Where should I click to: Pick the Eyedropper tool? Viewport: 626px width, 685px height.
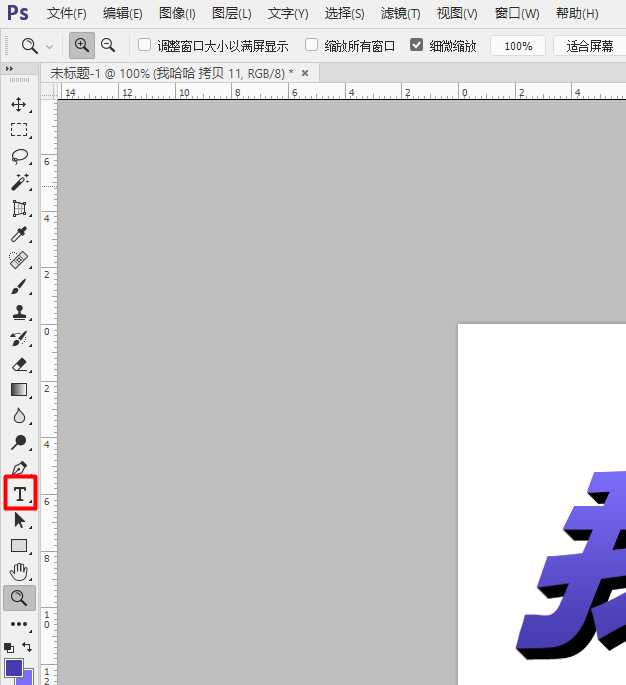coord(19,234)
